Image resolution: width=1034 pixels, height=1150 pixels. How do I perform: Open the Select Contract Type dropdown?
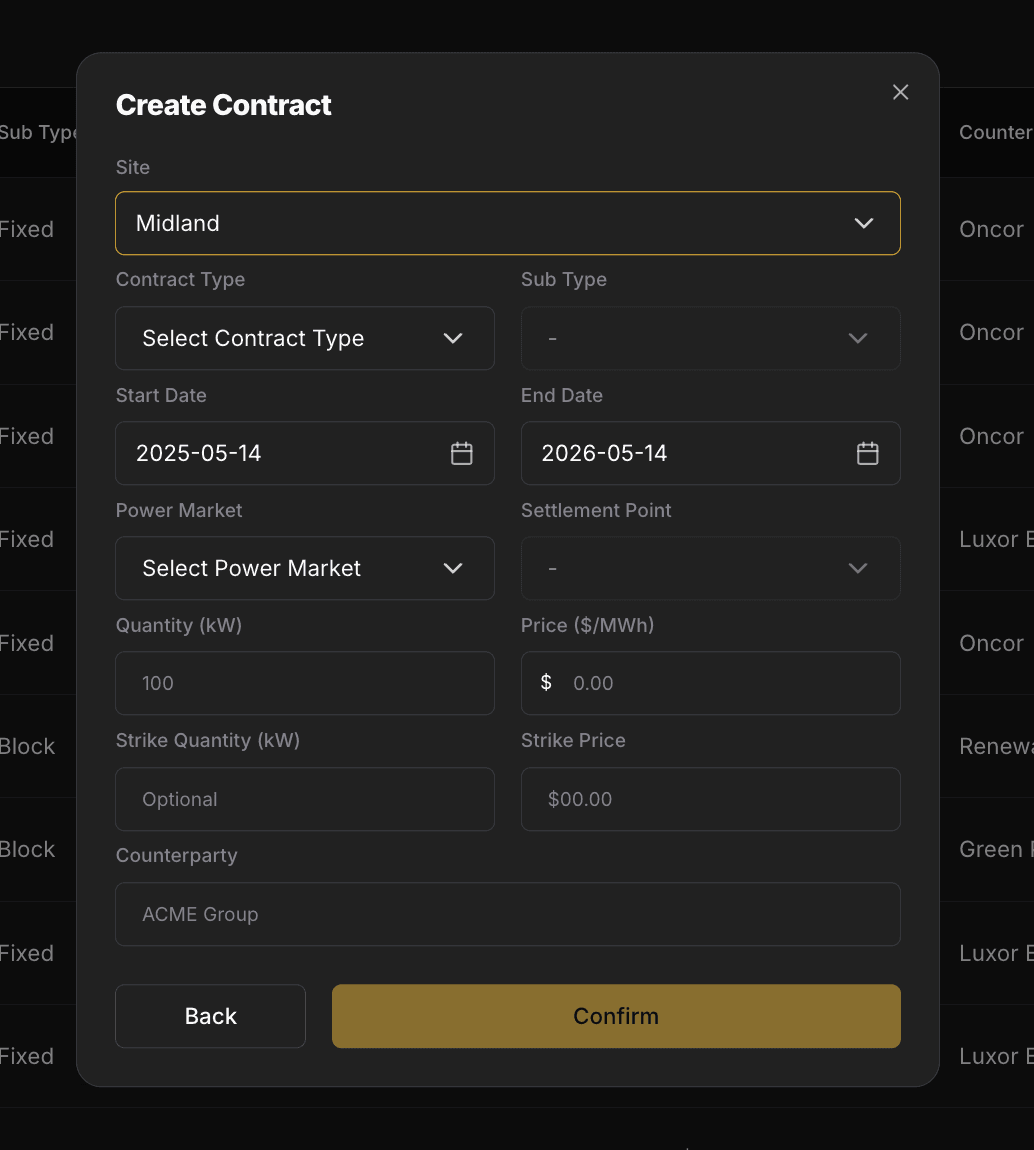click(304, 338)
